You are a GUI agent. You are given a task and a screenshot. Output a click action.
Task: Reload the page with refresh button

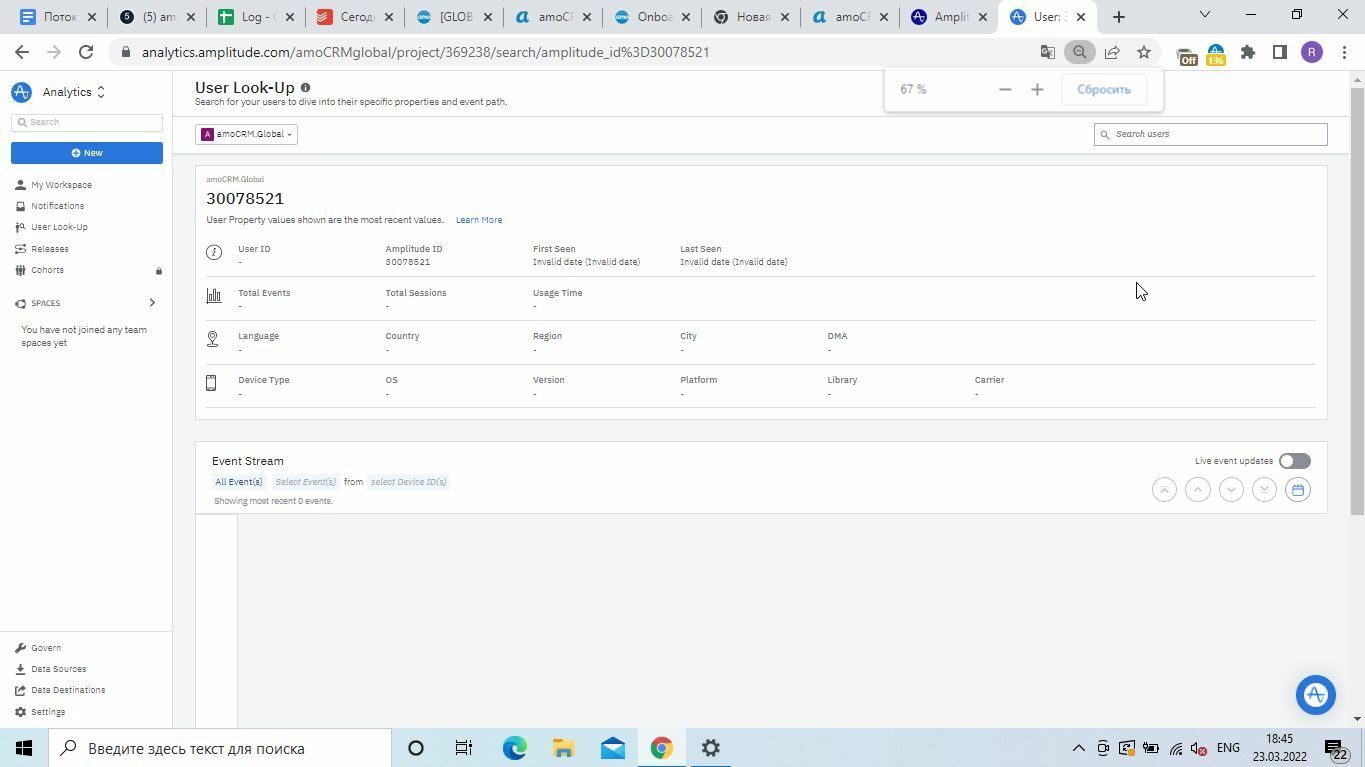tap(86, 52)
